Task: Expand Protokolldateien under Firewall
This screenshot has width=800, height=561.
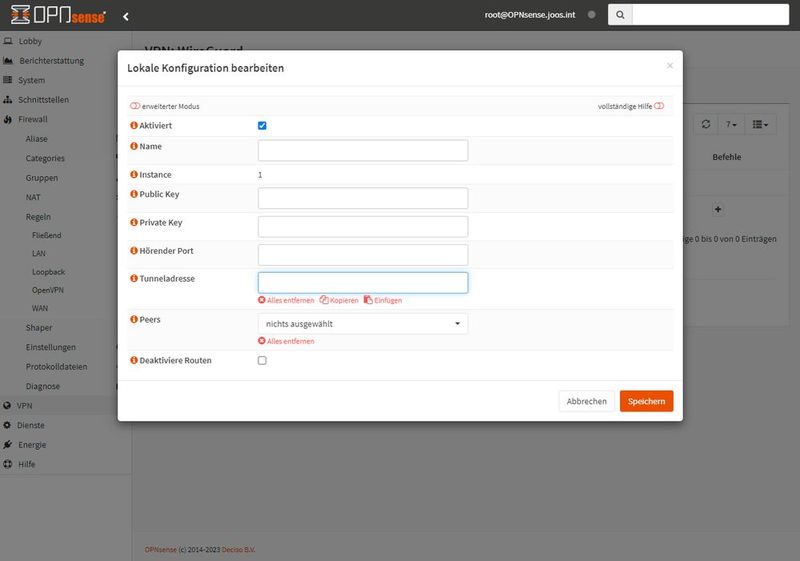Action: click(x=56, y=367)
